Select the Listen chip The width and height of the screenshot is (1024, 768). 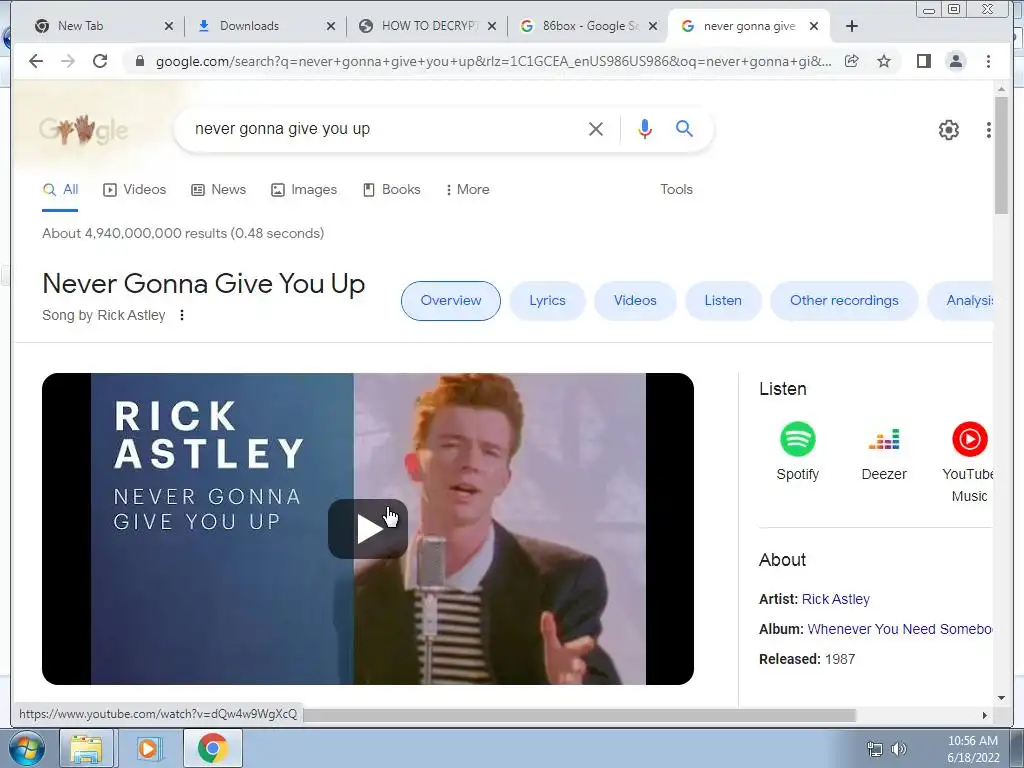pos(723,300)
